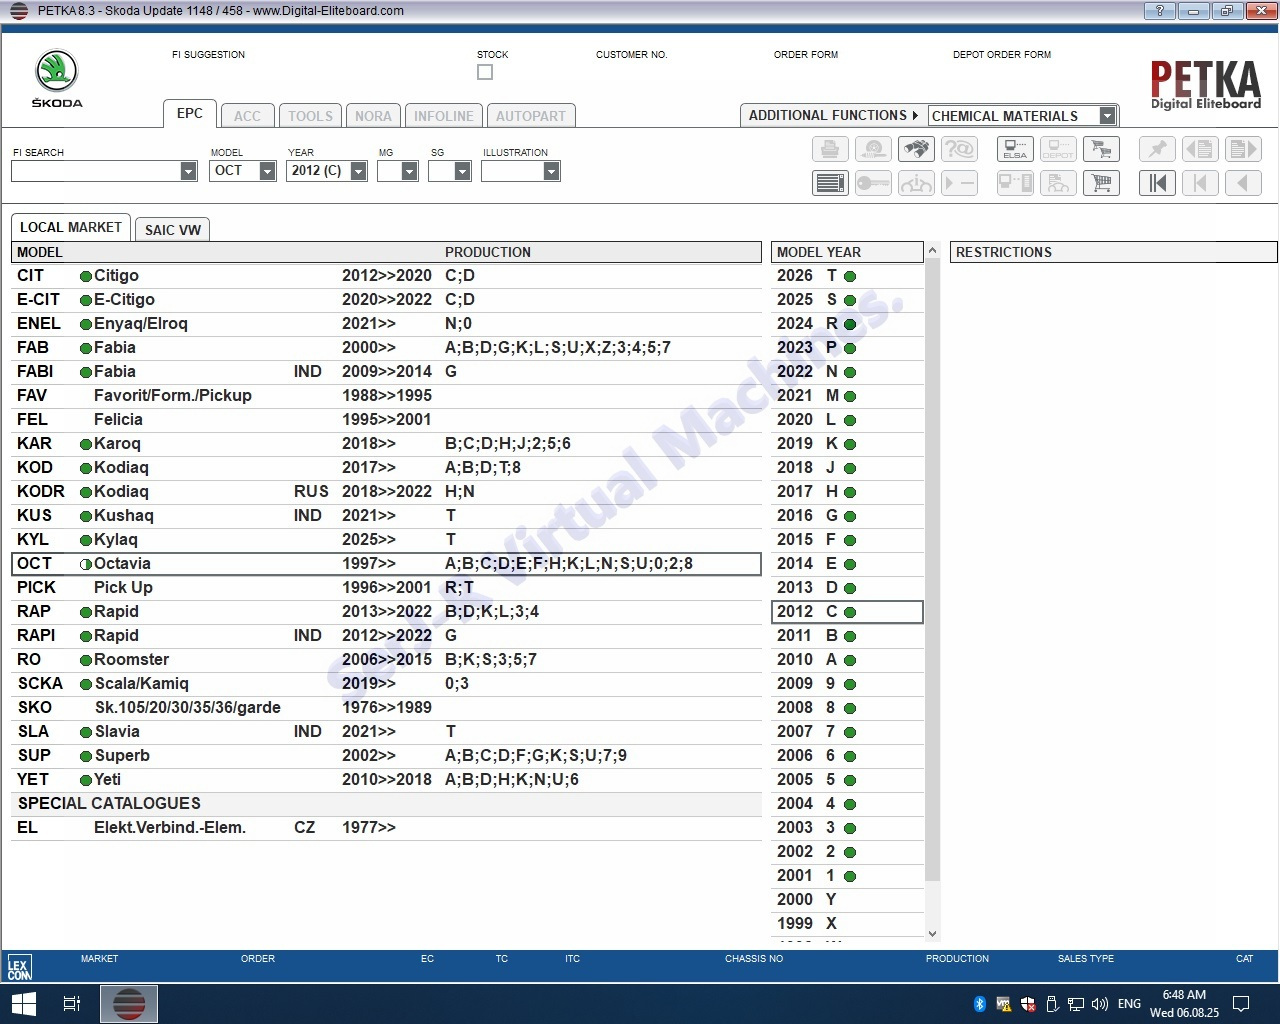Switch to the SAIC VW tab
This screenshot has width=1280, height=1024.
(172, 230)
